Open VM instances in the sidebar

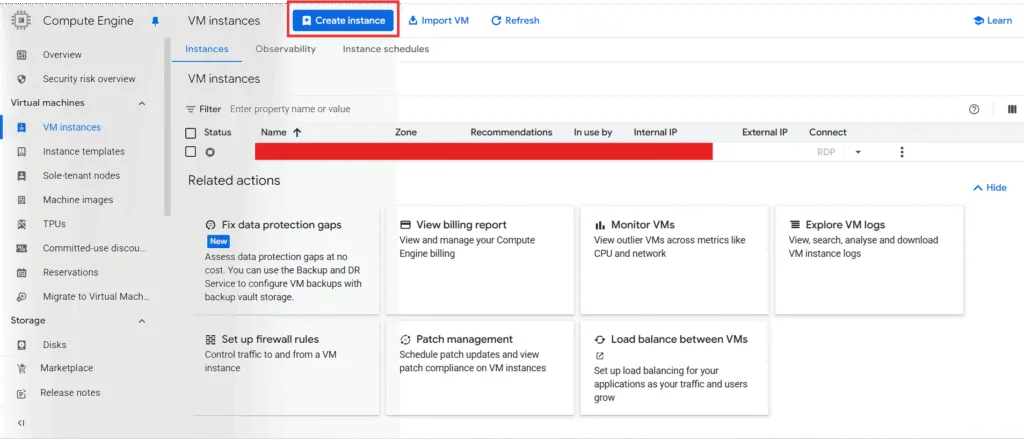click(72, 127)
